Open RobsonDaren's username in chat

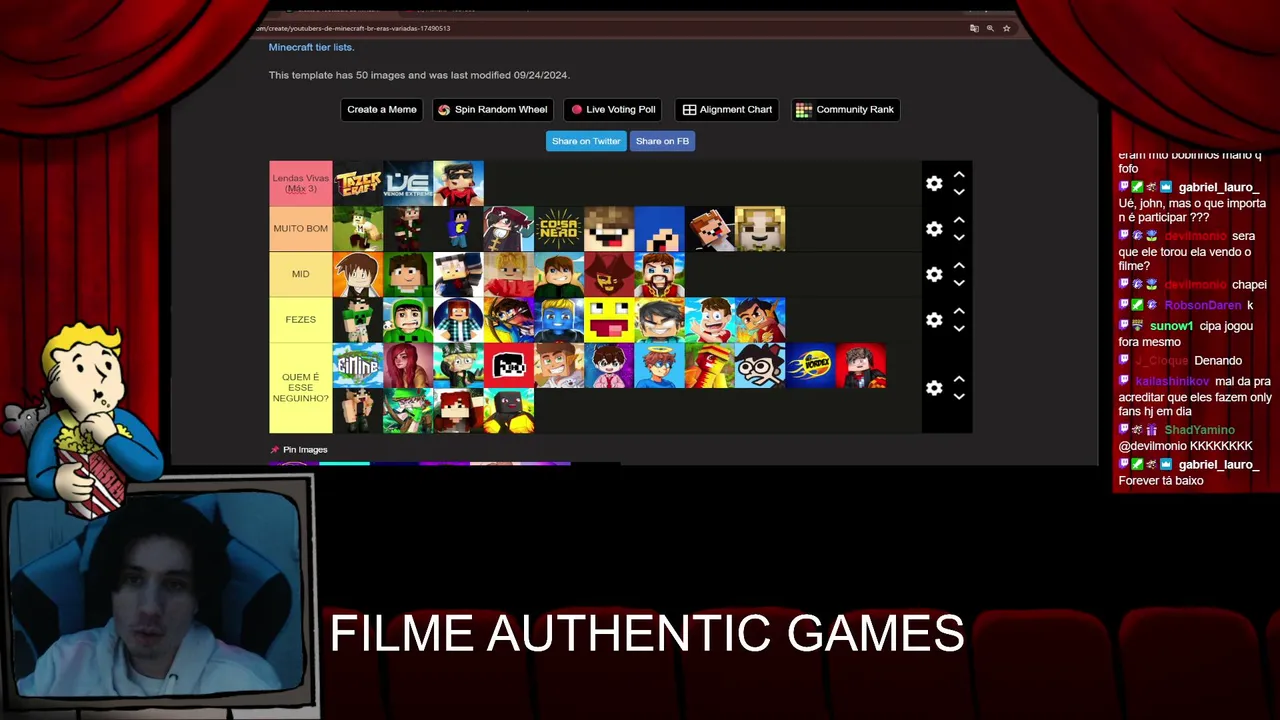pyautogui.click(x=1203, y=305)
